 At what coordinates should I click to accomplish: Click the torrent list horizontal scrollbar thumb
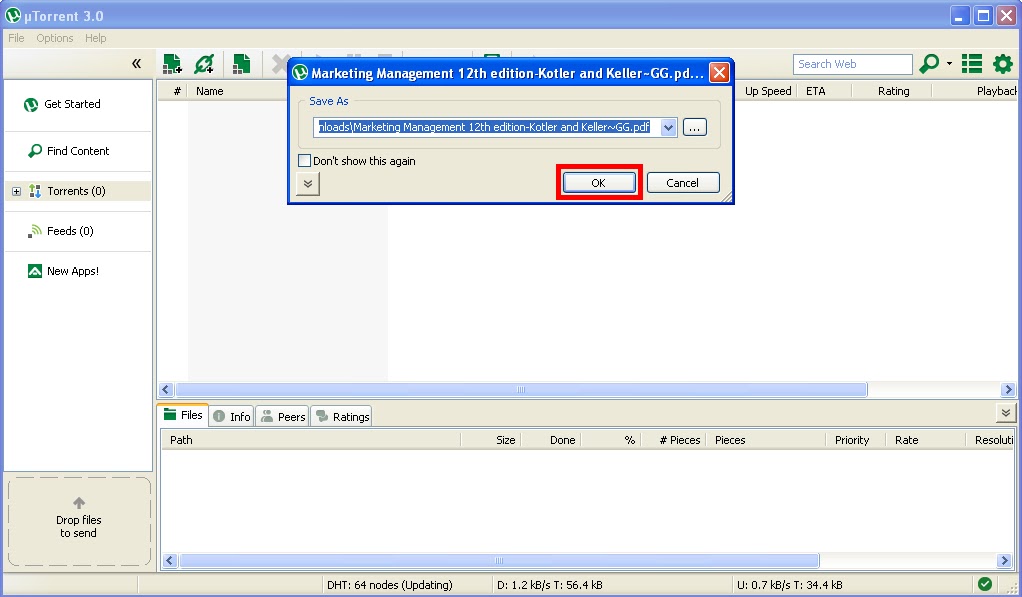click(x=521, y=390)
